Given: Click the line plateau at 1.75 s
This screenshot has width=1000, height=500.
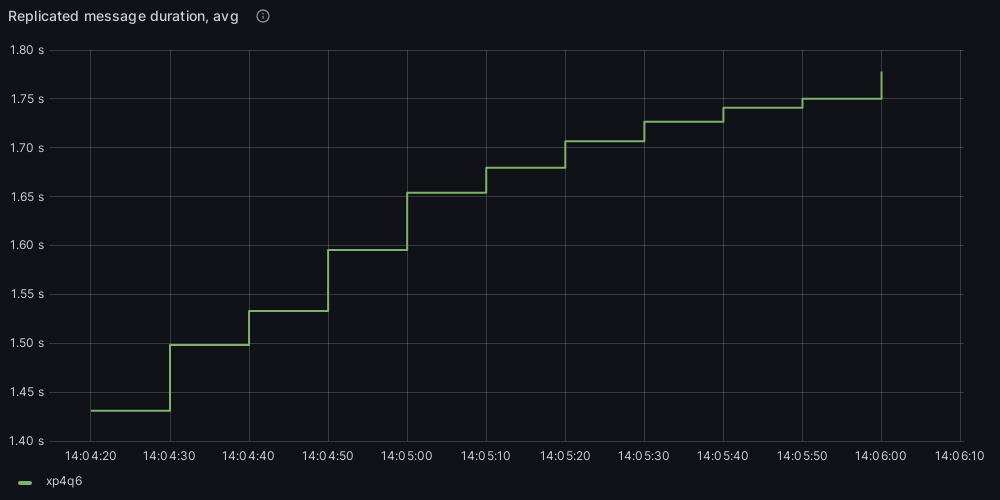Looking at the screenshot, I should (x=841, y=99).
